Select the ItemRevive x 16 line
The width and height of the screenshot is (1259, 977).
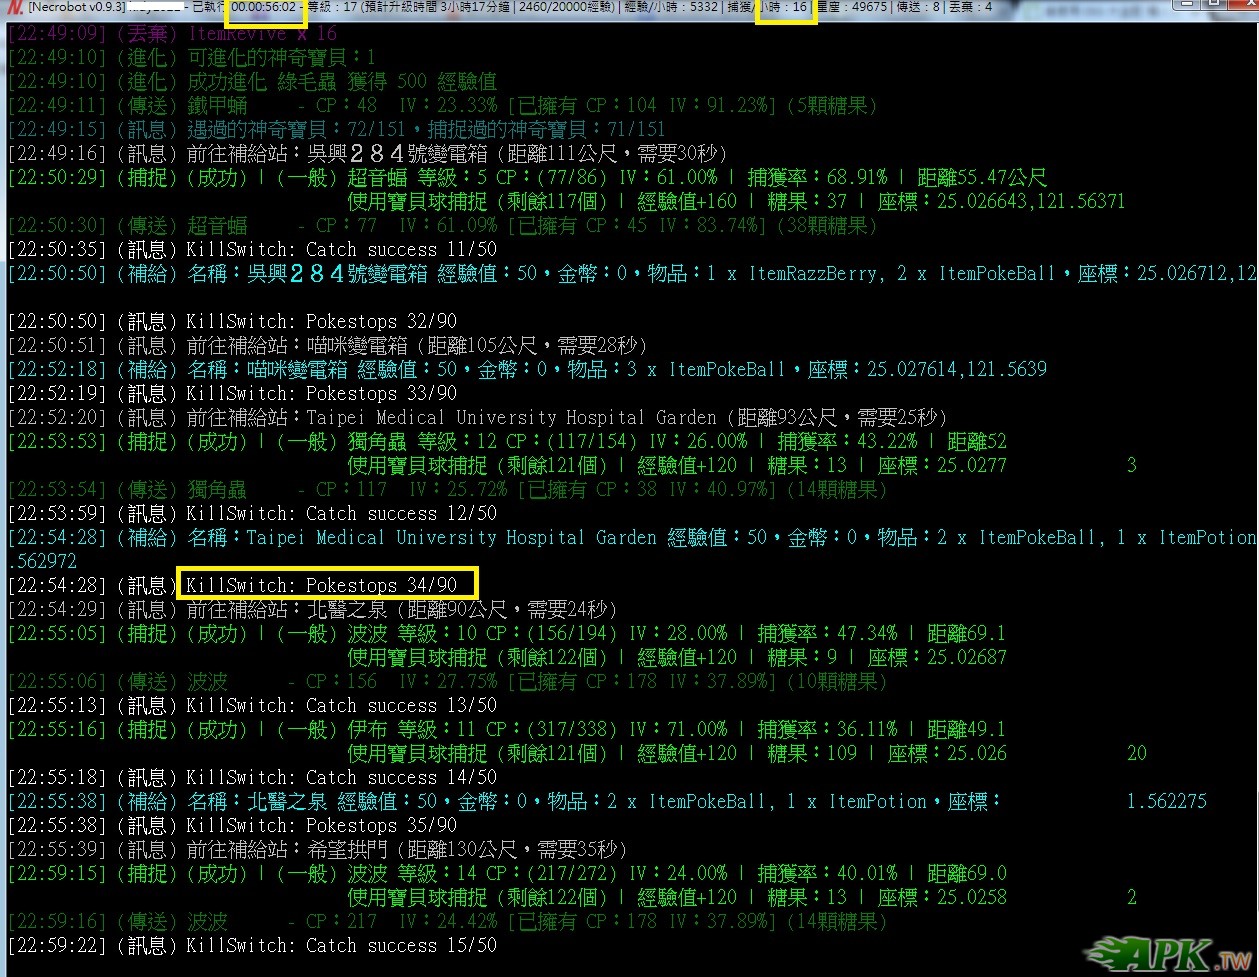click(x=172, y=34)
